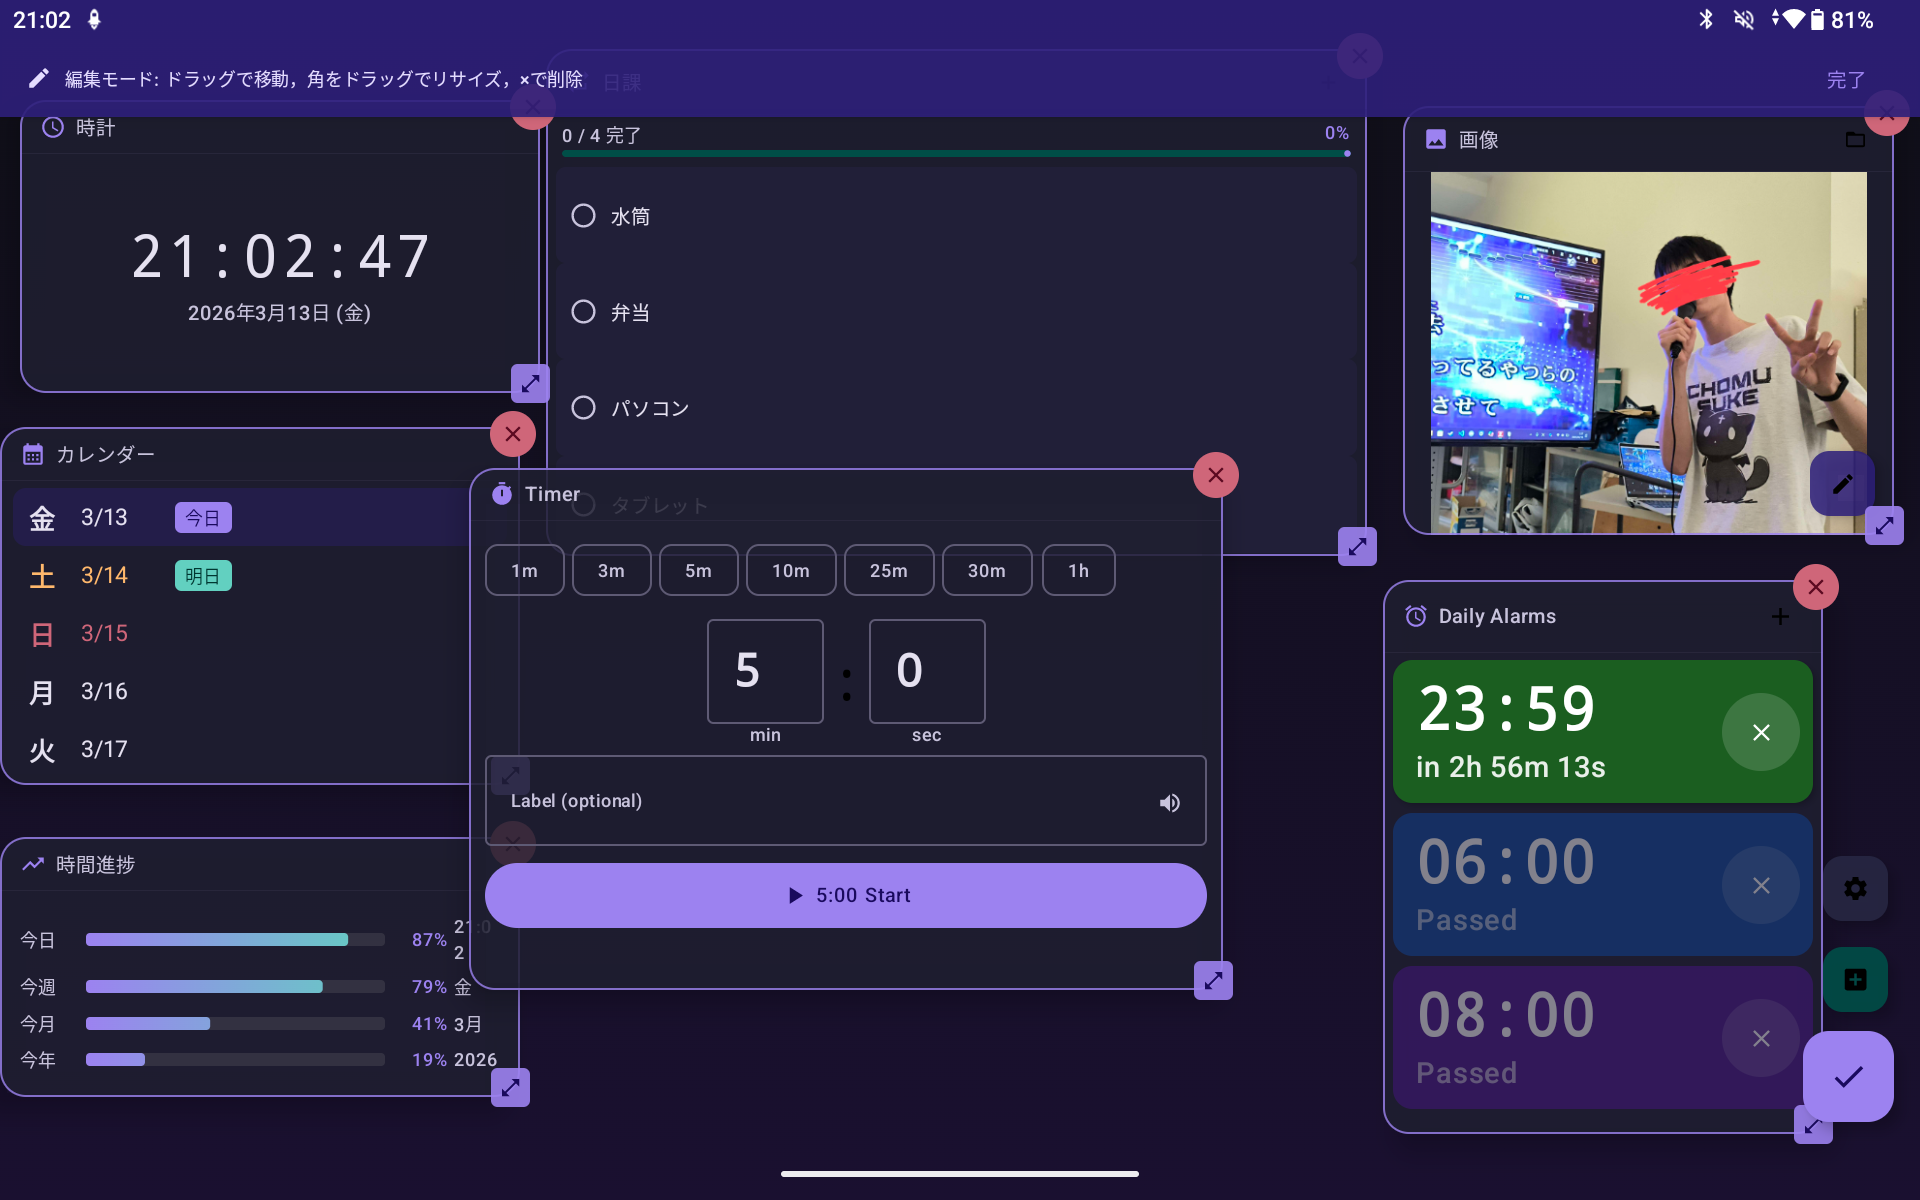Expand the clock widget with its resize arrow
Image resolution: width=1920 pixels, height=1200 pixels.
click(530, 383)
